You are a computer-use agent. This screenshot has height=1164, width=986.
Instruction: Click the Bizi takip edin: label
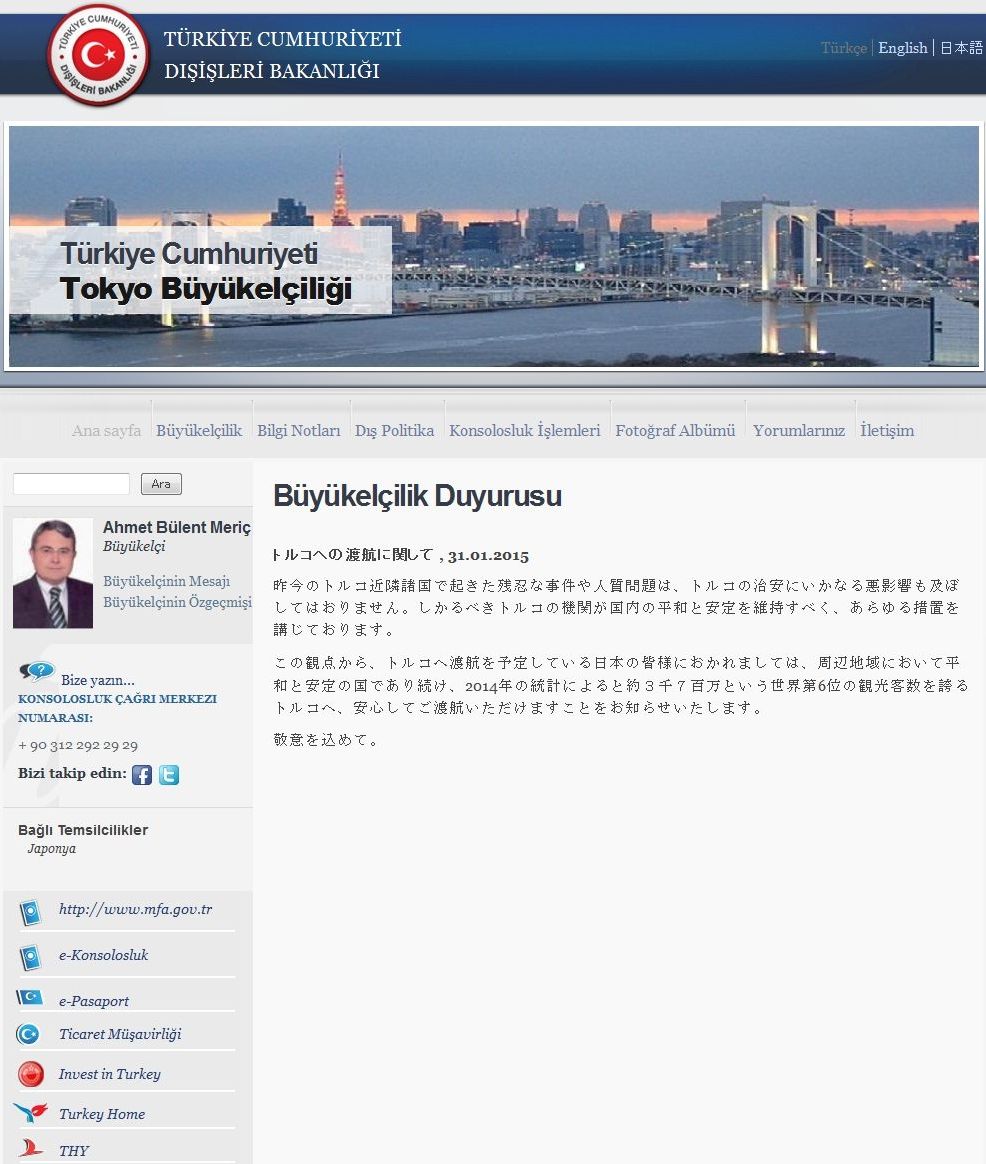coord(72,774)
